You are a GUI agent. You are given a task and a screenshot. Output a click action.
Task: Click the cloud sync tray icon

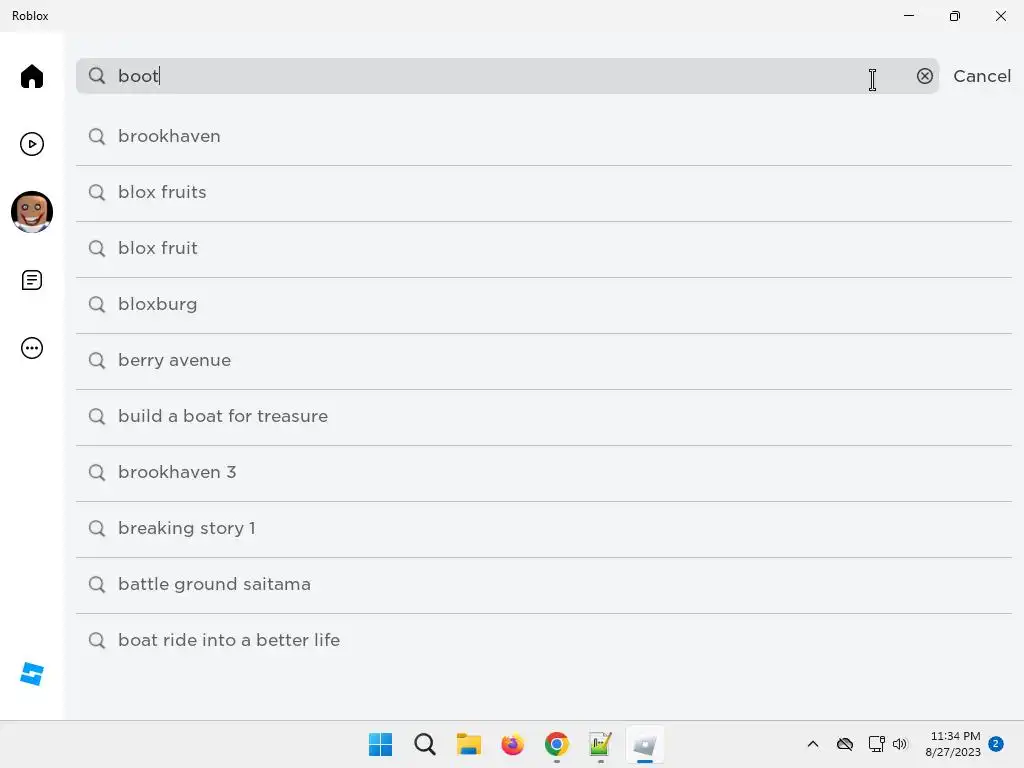[844, 744]
